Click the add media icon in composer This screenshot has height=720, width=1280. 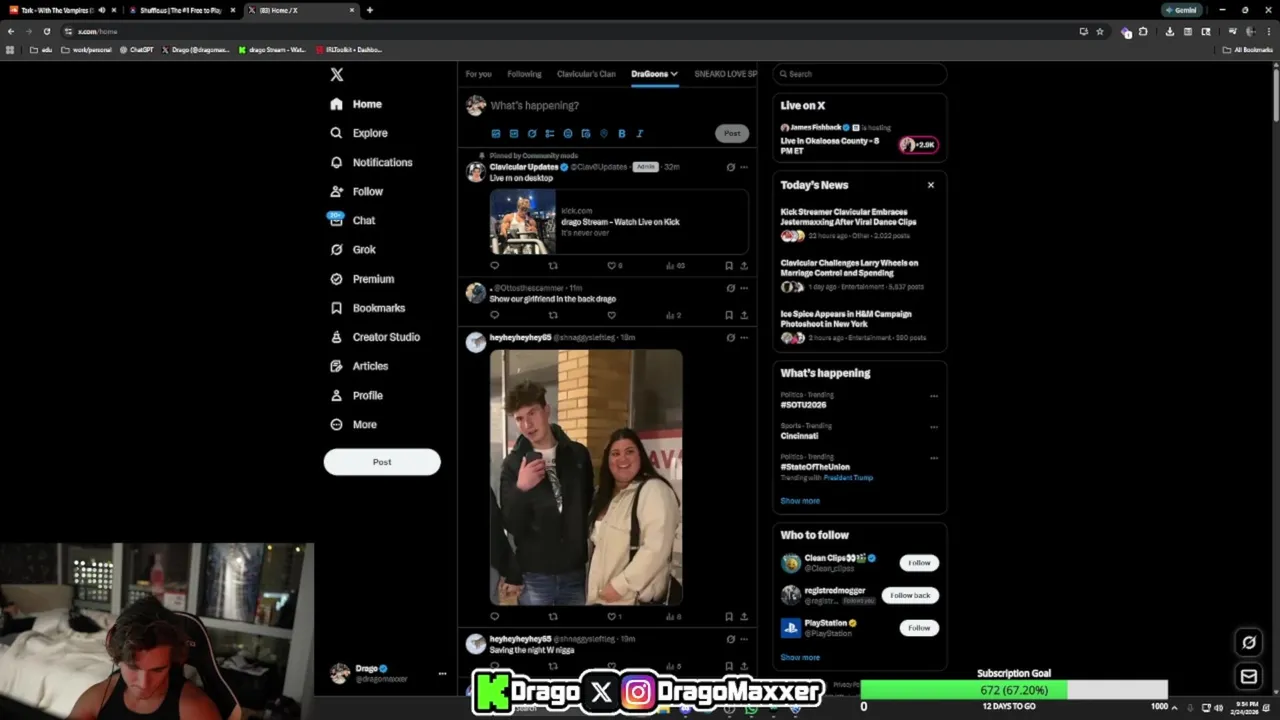point(496,133)
